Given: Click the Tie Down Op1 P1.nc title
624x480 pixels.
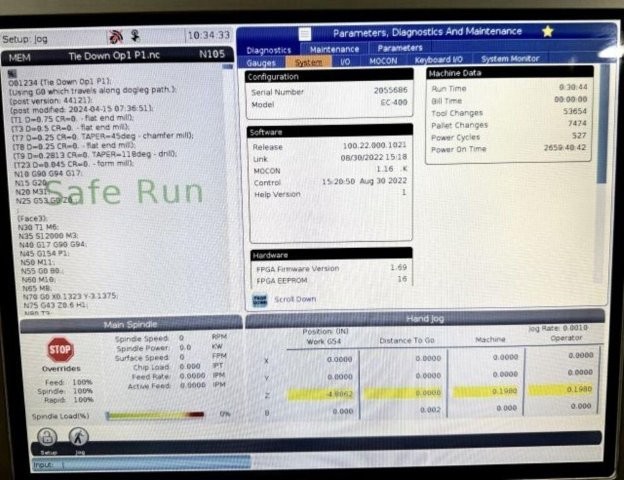Looking at the screenshot, I should (114, 56).
